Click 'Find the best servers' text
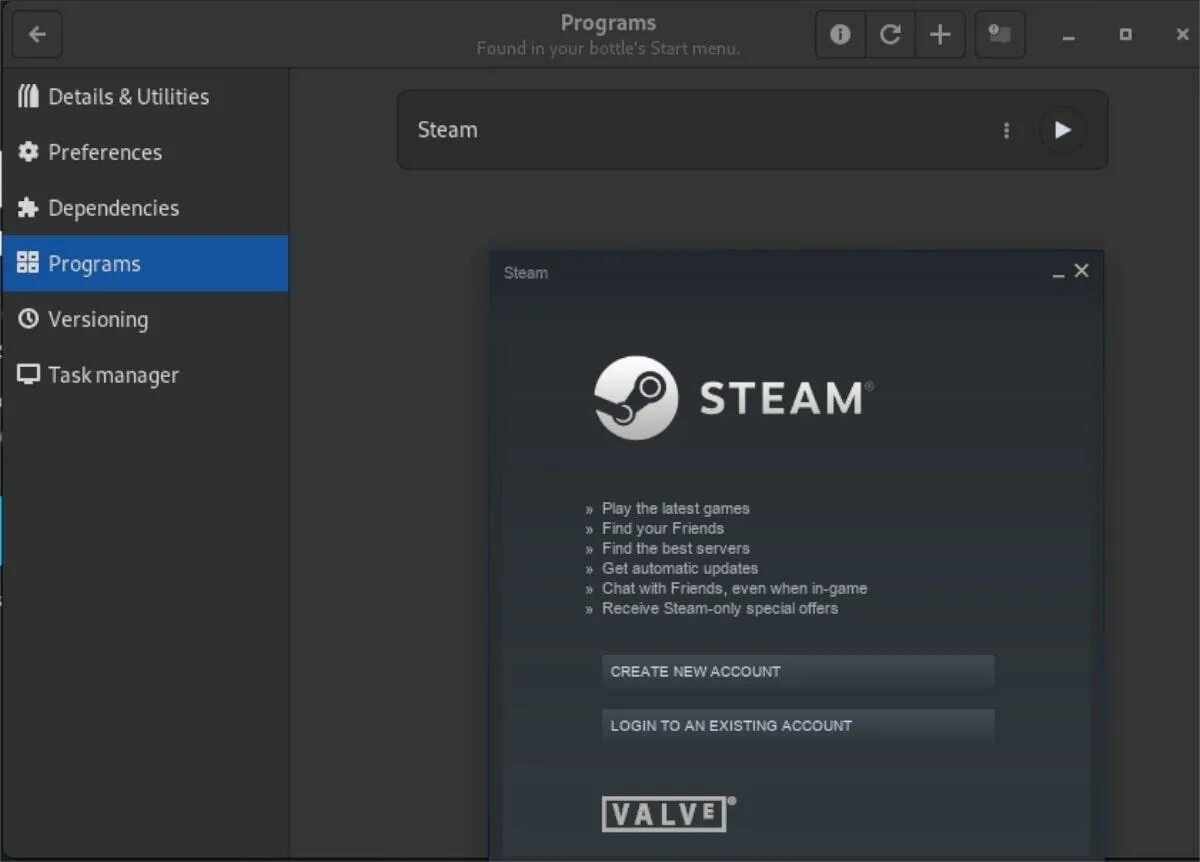This screenshot has height=862, width=1200. coord(675,548)
